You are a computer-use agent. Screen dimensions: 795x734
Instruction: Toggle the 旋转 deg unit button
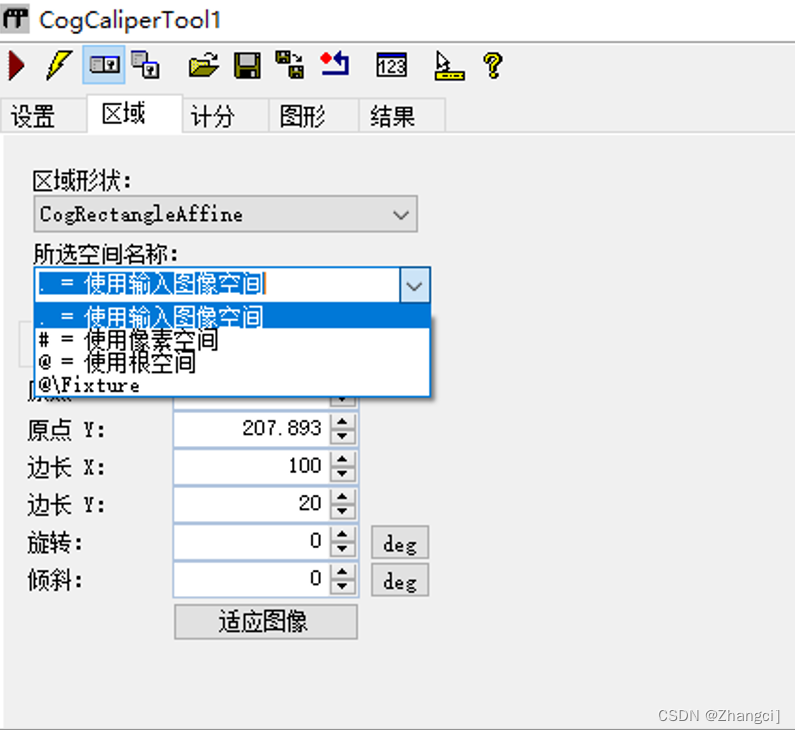click(x=400, y=543)
